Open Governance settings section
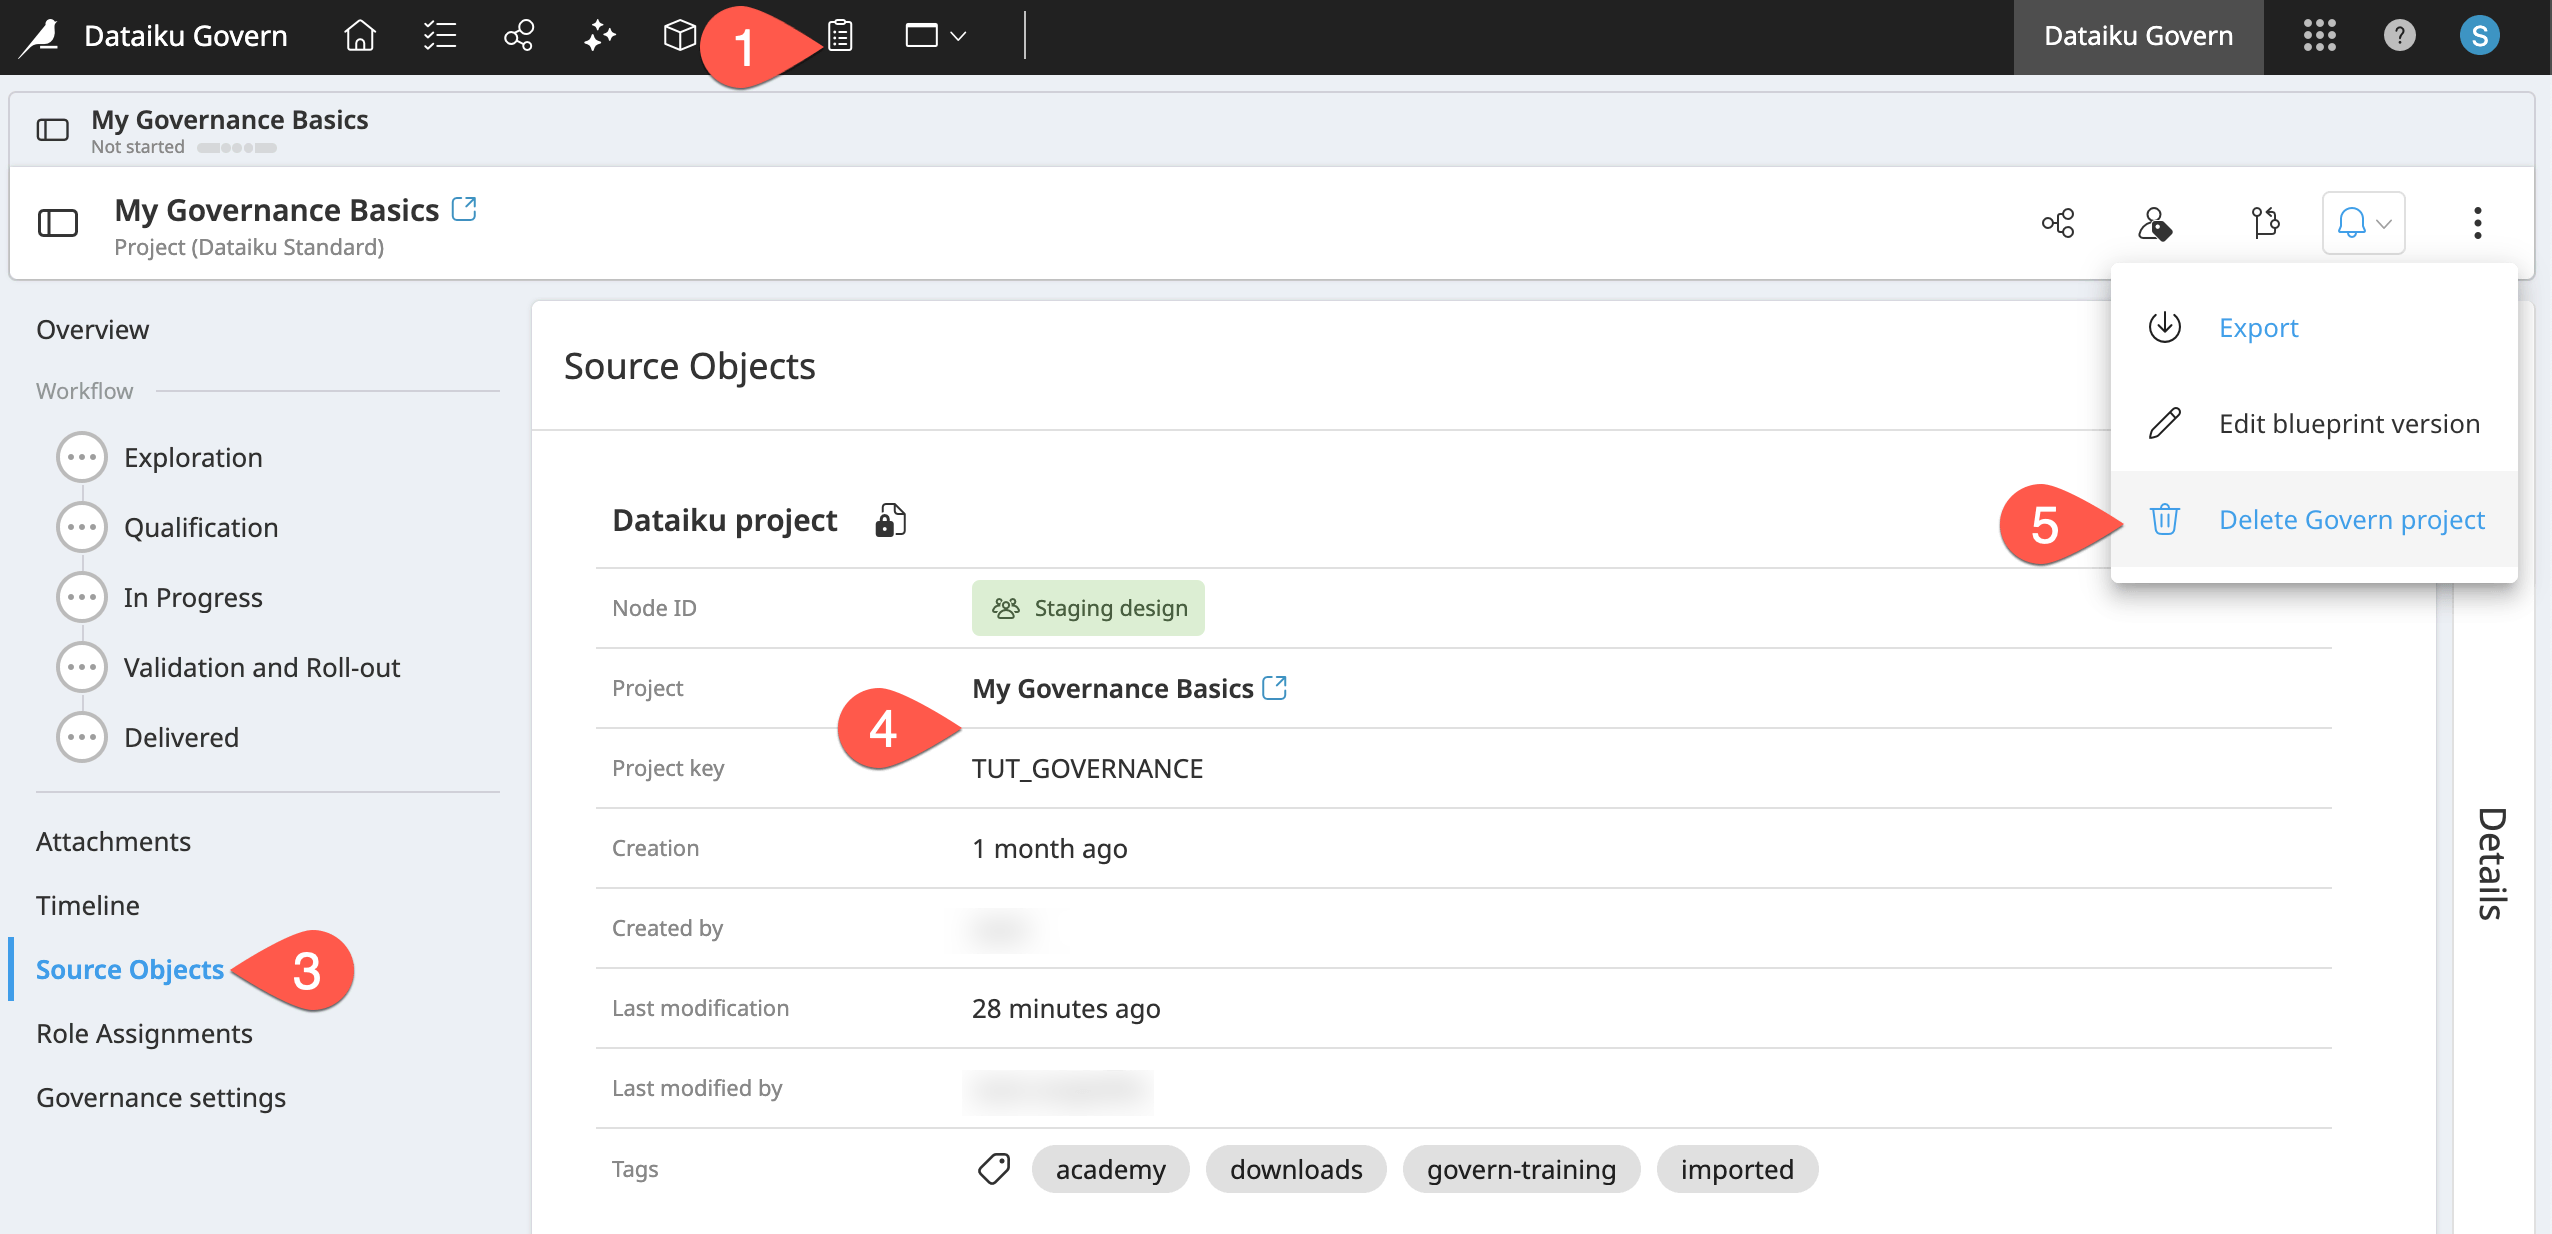 coord(161,1098)
